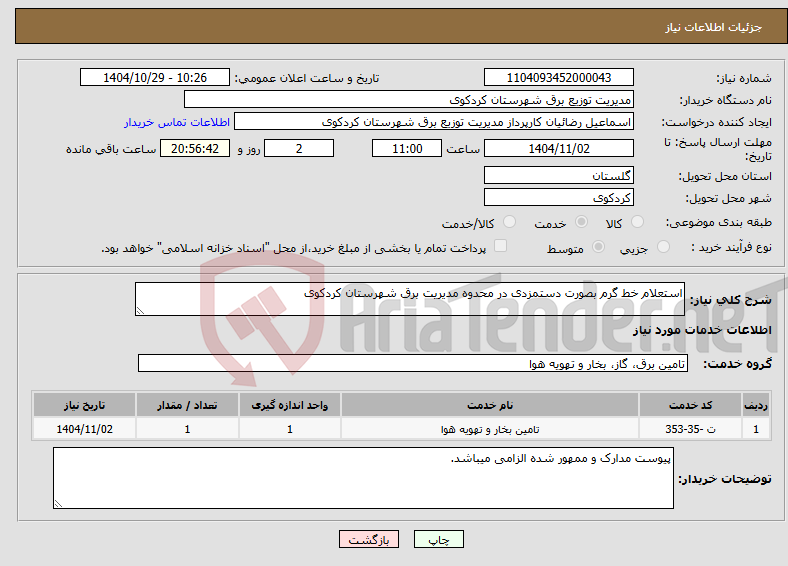The image size is (788, 566).
Task: Select the کالا/خدمت radio button
Action: click(509, 222)
